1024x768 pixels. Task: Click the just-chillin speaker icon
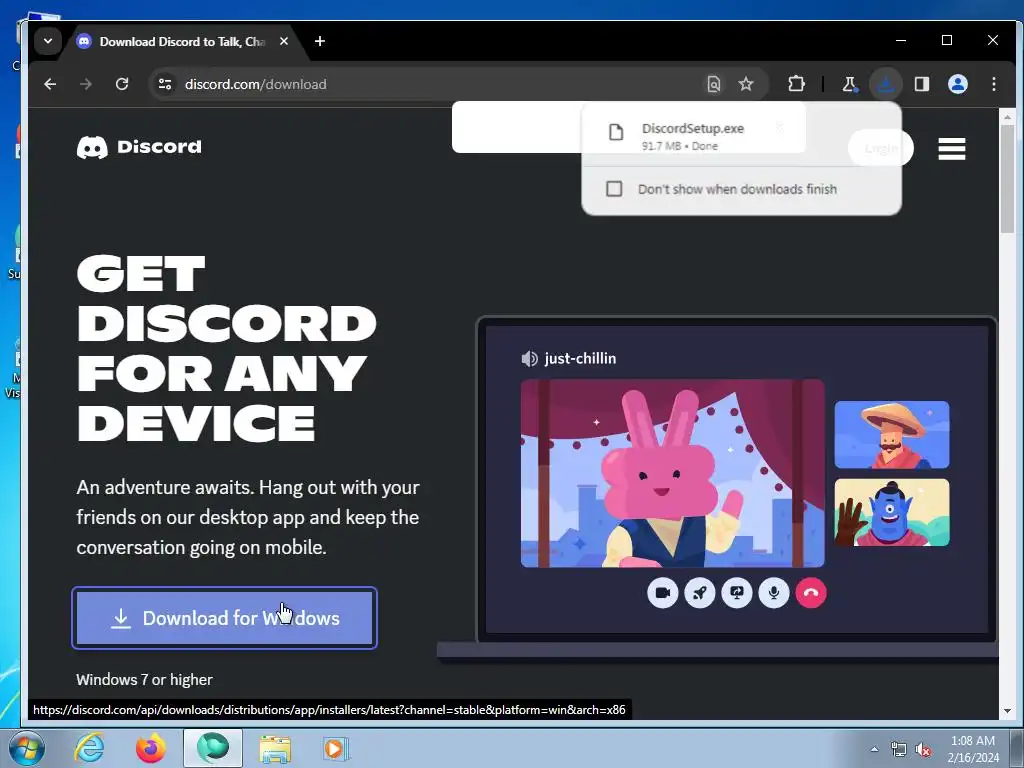pyautogui.click(x=529, y=359)
